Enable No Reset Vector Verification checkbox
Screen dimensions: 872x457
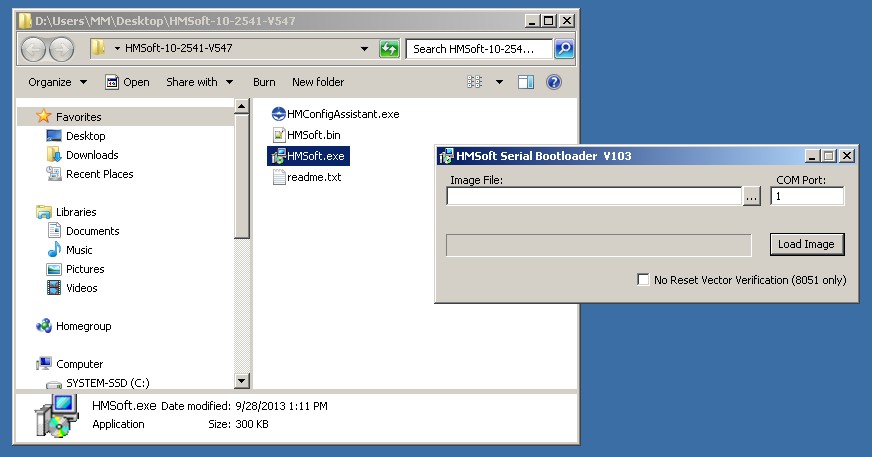coord(643,280)
